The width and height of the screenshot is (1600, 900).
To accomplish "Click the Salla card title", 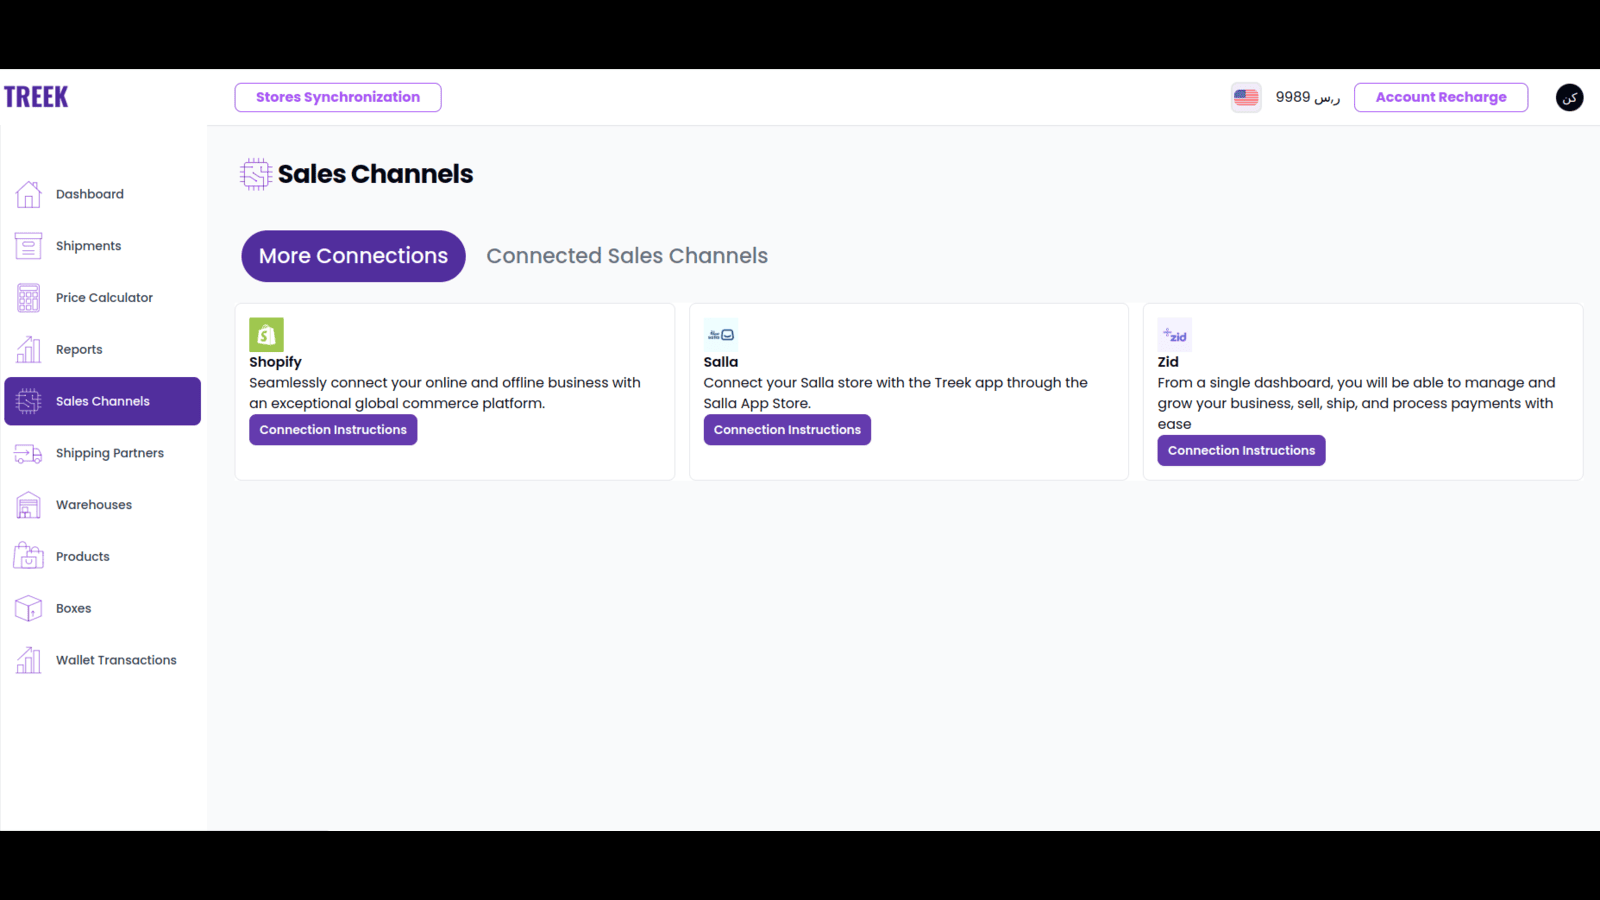I will 721,362.
